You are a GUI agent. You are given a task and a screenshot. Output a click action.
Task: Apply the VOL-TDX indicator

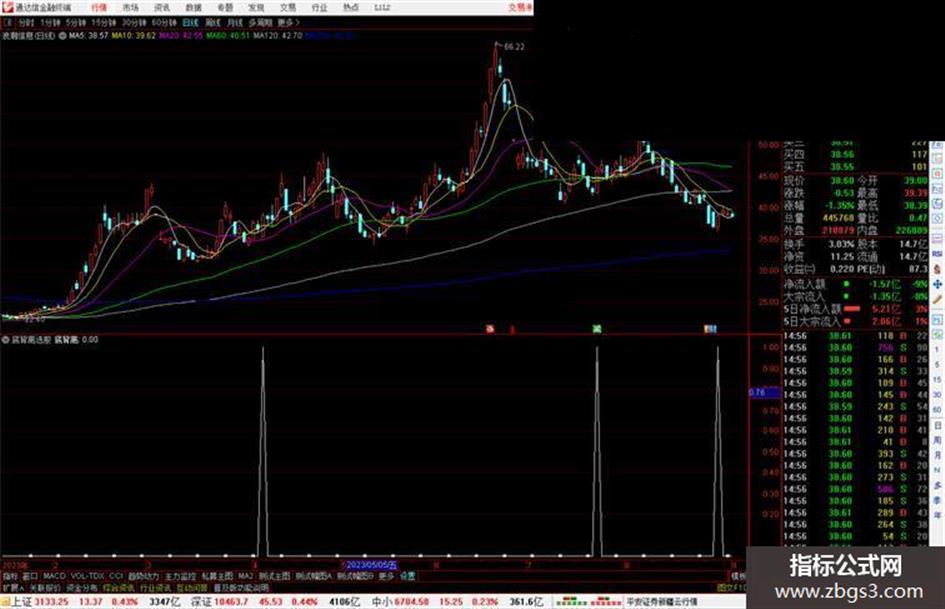point(87,576)
